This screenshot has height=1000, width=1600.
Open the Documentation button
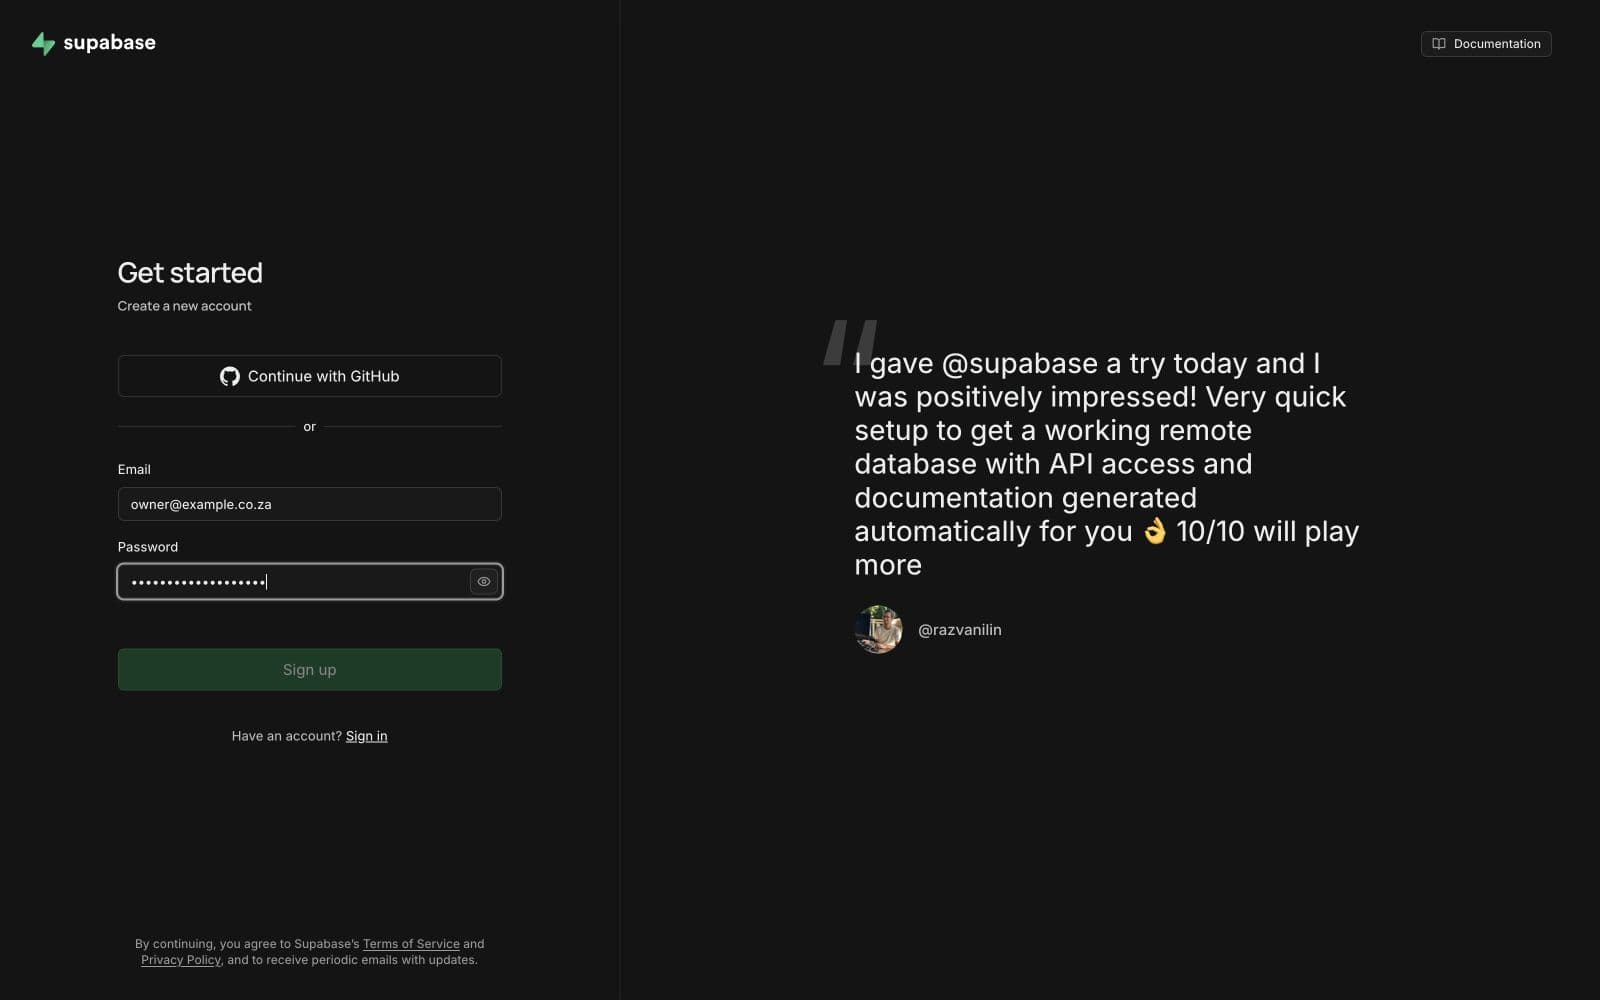pyautogui.click(x=1486, y=44)
